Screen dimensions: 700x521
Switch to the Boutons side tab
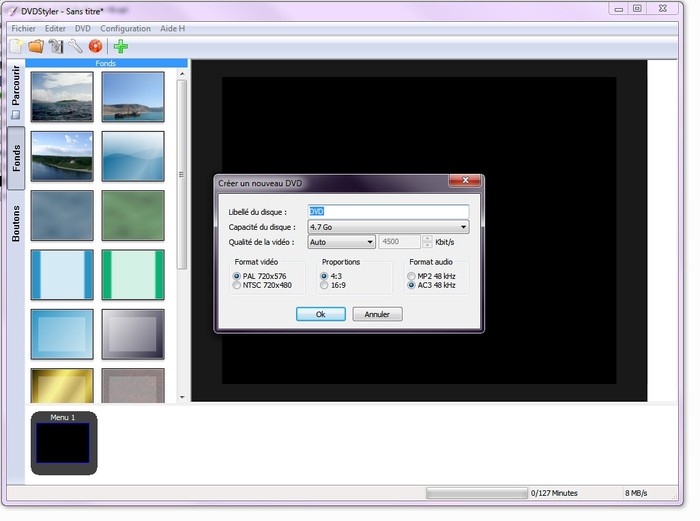pos(16,223)
